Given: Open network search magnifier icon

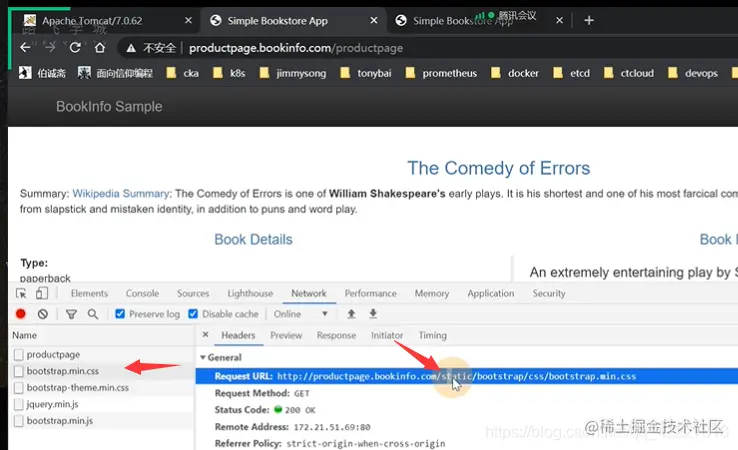Looking at the screenshot, I should pos(93,314).
